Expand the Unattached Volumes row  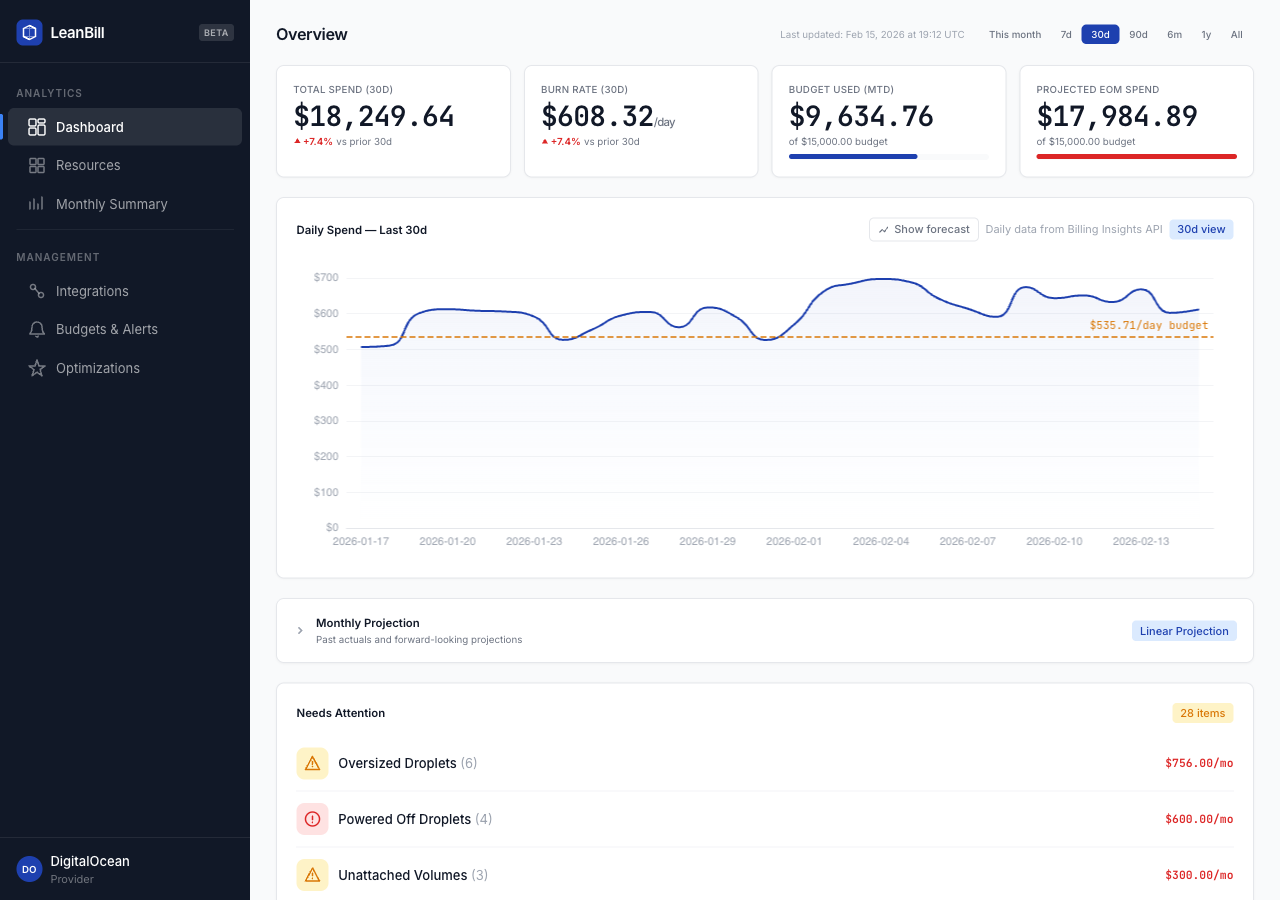tap(765, 875)
